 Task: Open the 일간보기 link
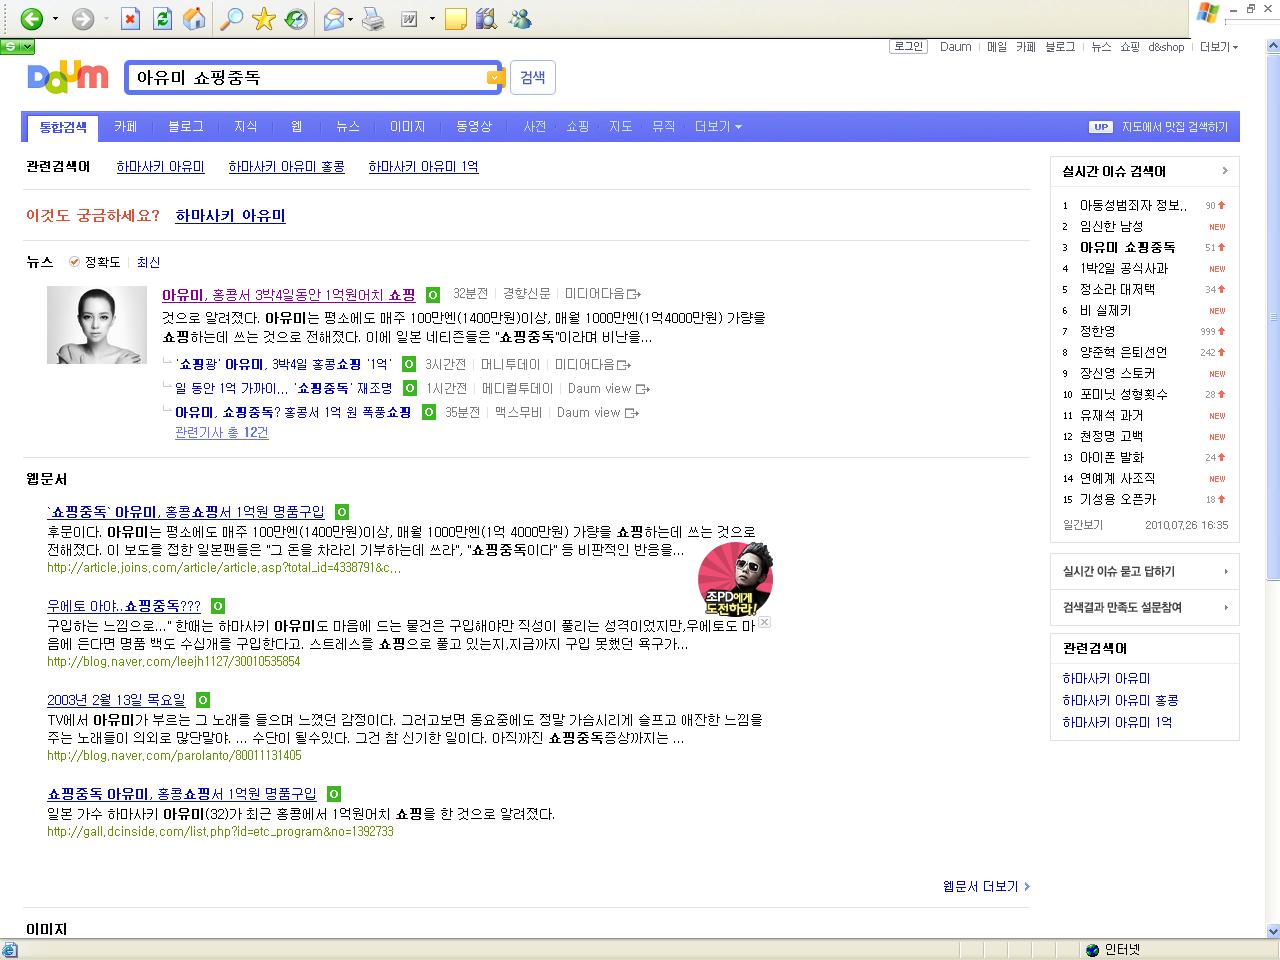[1083, 525]
